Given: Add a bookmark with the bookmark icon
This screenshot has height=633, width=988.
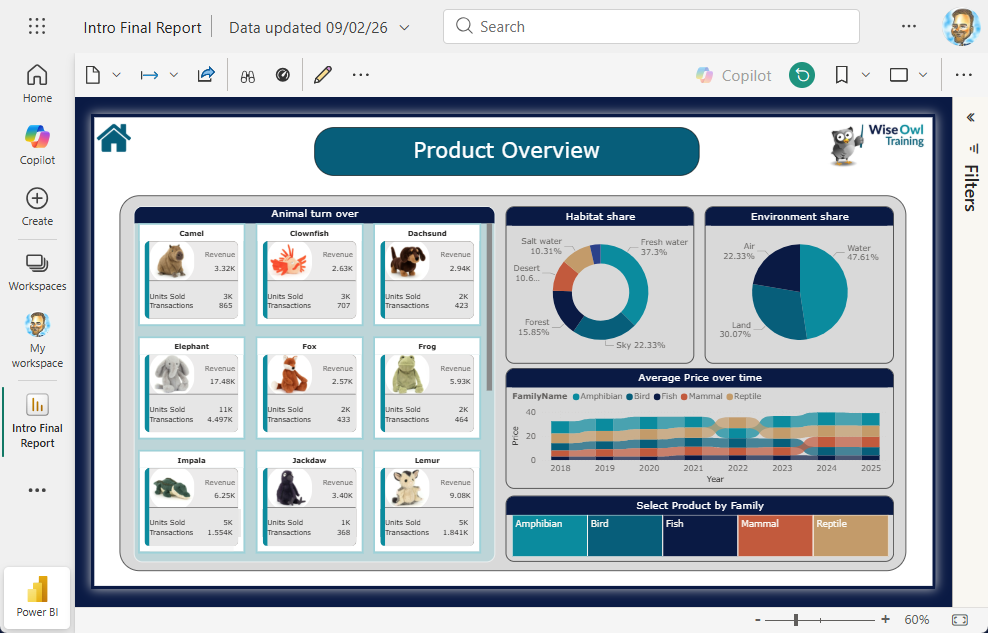Looking at the screenshot, I should click(841, 74).
